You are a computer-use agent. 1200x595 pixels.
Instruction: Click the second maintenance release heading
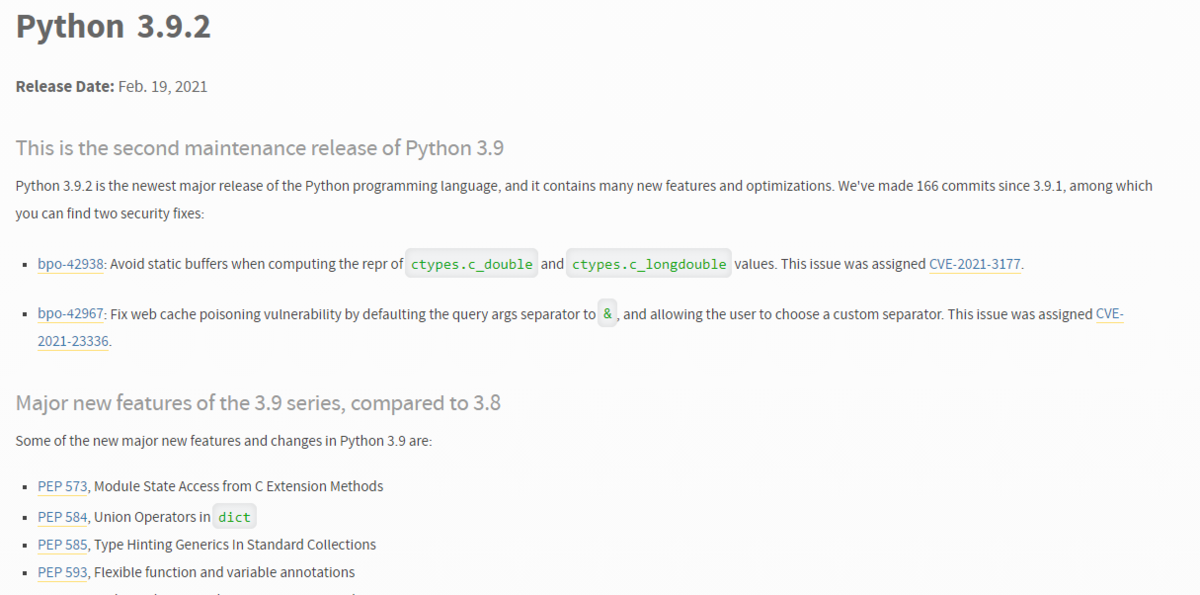260,148
